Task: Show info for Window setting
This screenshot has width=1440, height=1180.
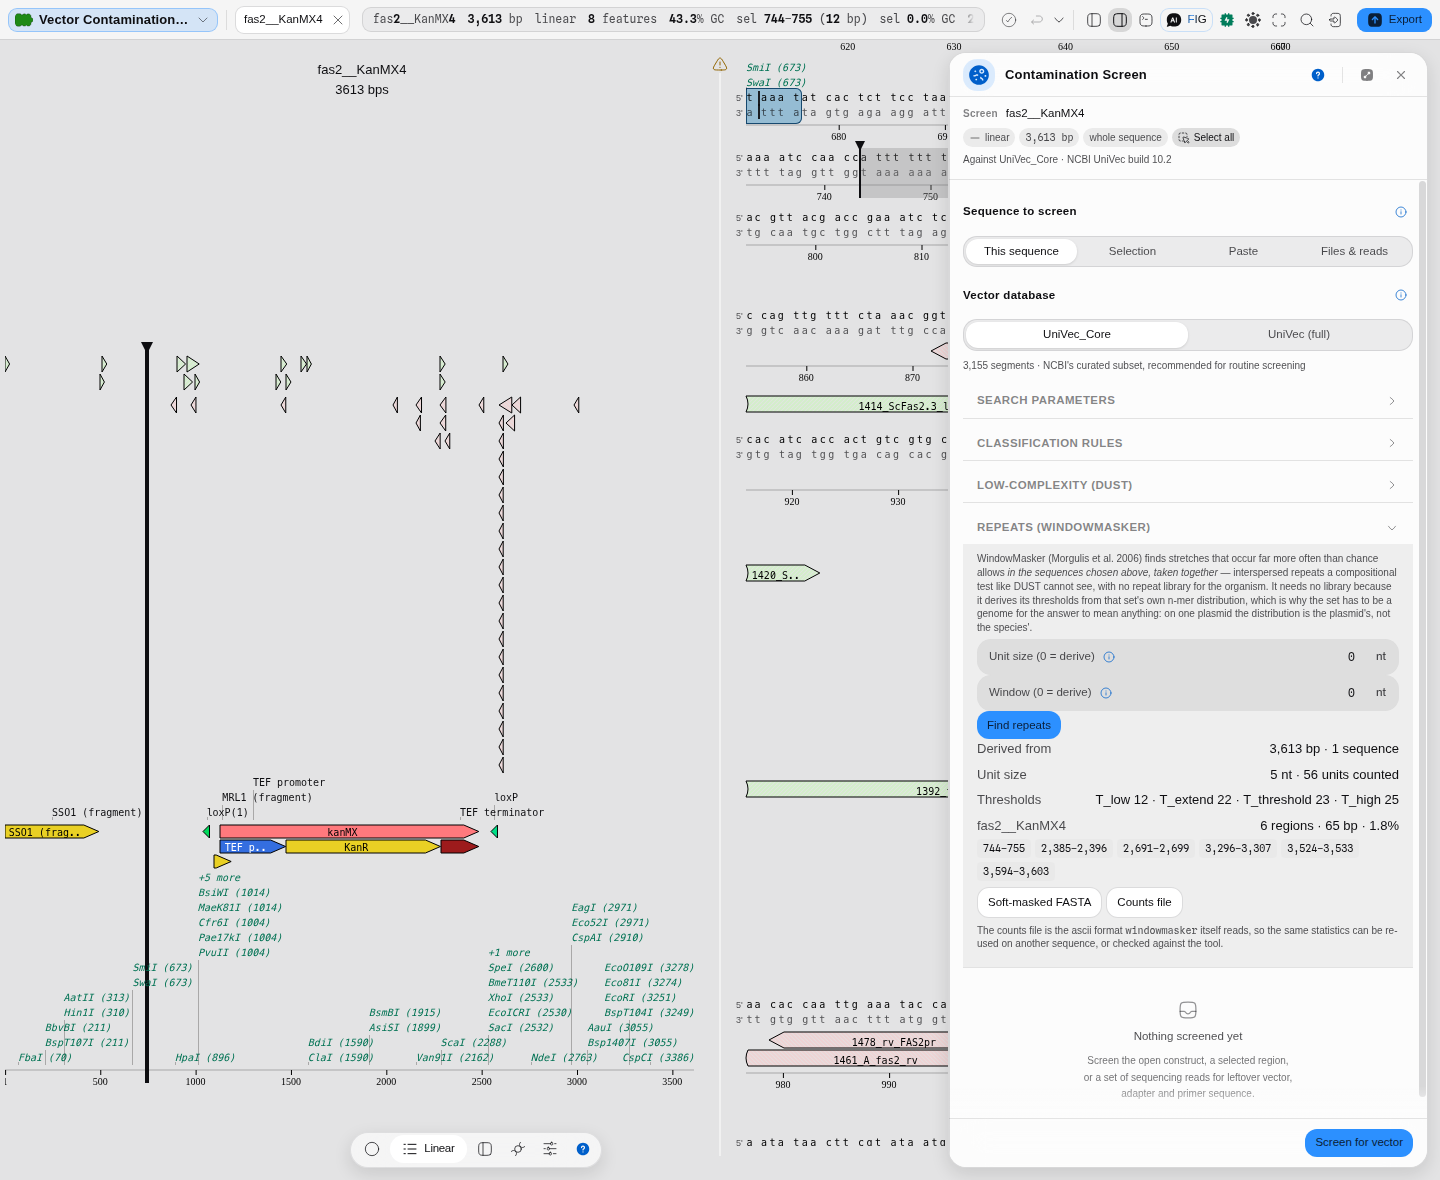Action: click(x=1106, y=693)
